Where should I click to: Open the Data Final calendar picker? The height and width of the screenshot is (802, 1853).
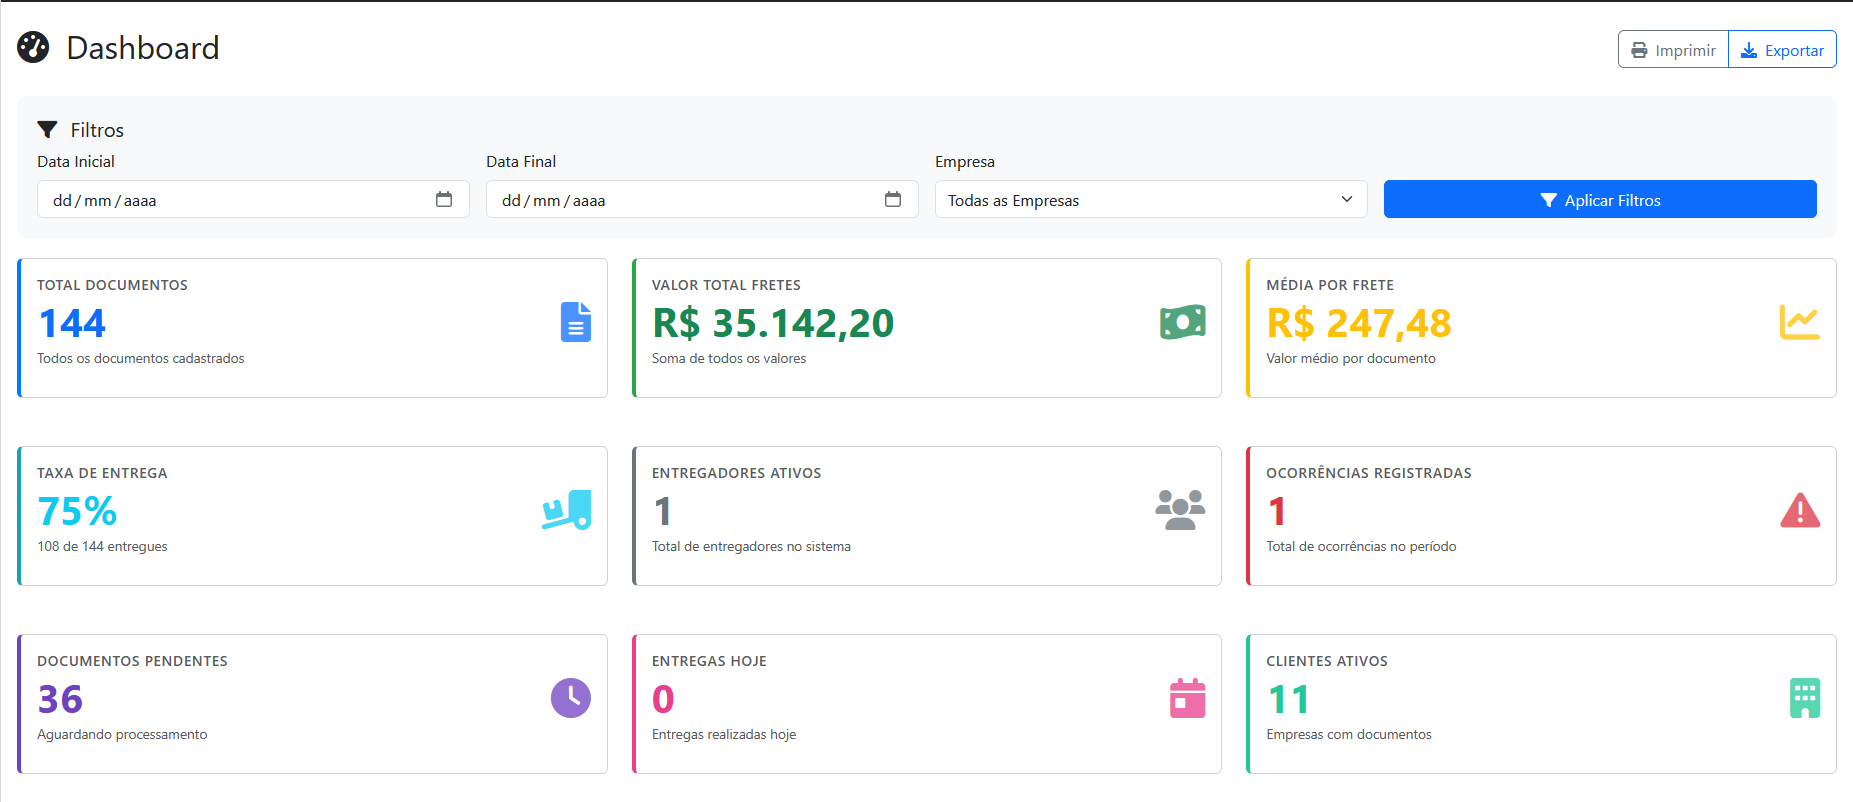(893, 200)
